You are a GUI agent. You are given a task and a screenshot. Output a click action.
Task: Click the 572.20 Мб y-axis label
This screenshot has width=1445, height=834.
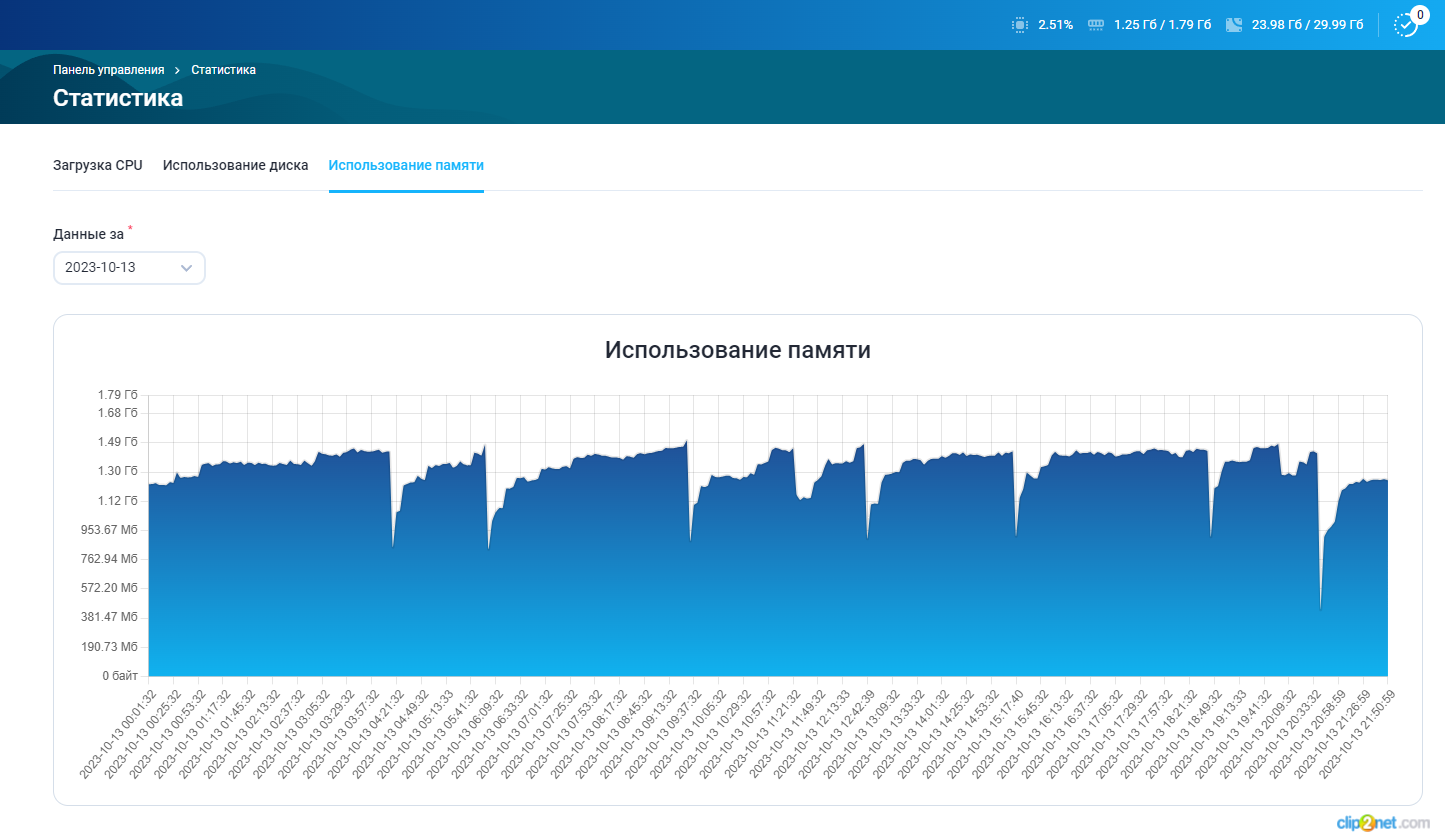110,588
